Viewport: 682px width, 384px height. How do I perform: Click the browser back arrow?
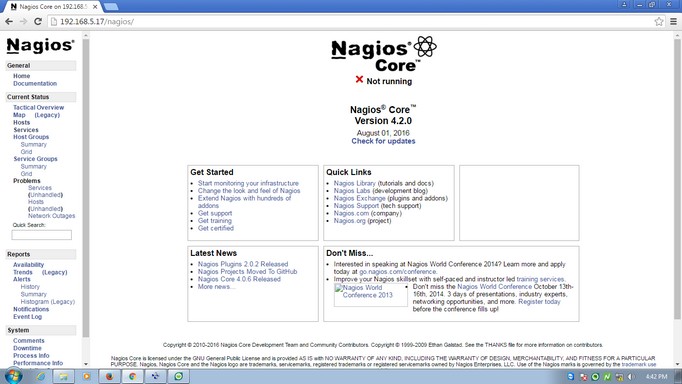pyautogui.click(x=9, y=21)
